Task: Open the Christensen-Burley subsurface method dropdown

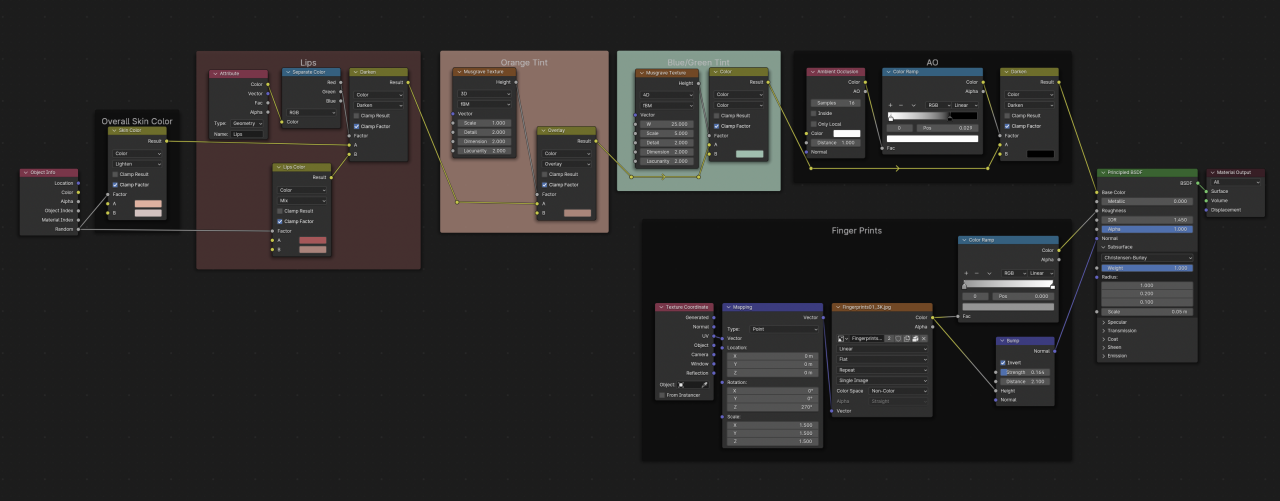Action: (x=1145, y=258)
